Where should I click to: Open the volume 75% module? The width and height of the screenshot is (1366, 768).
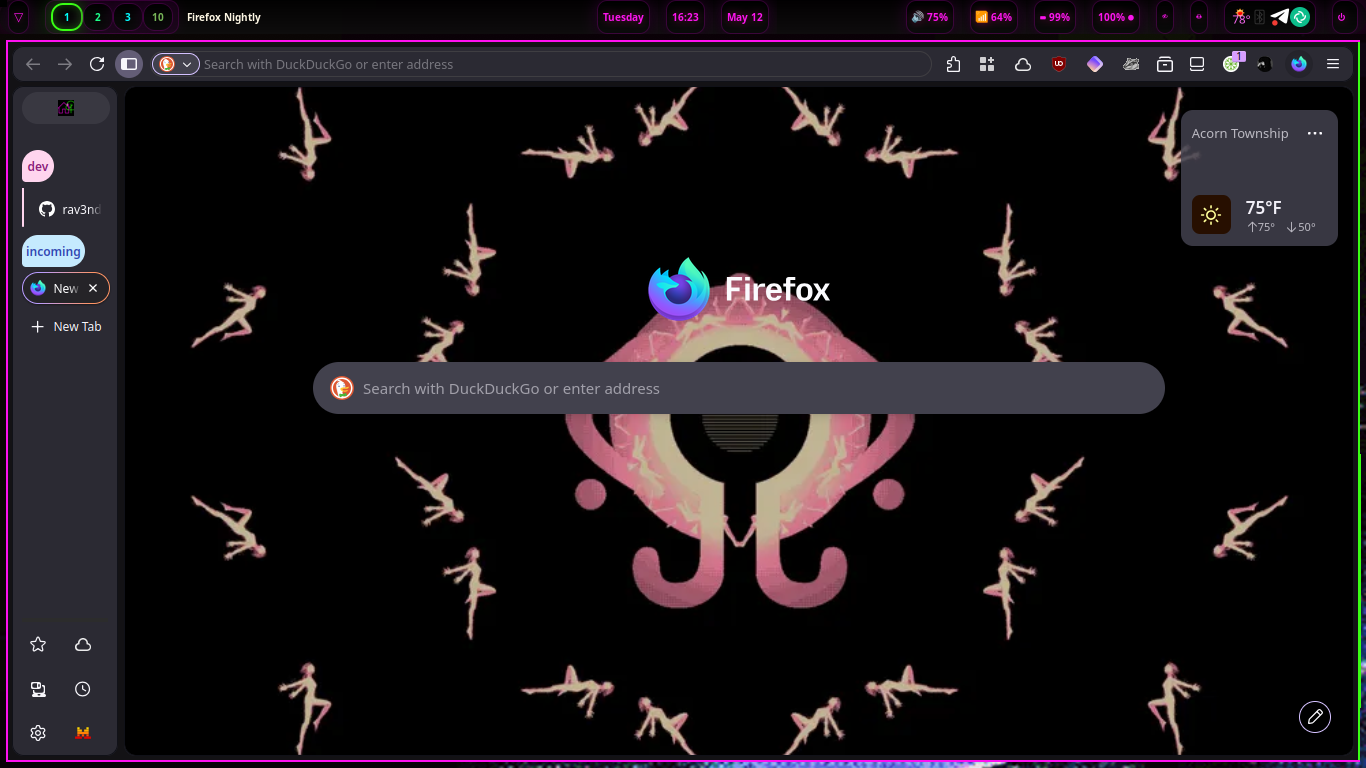(930, 17)
